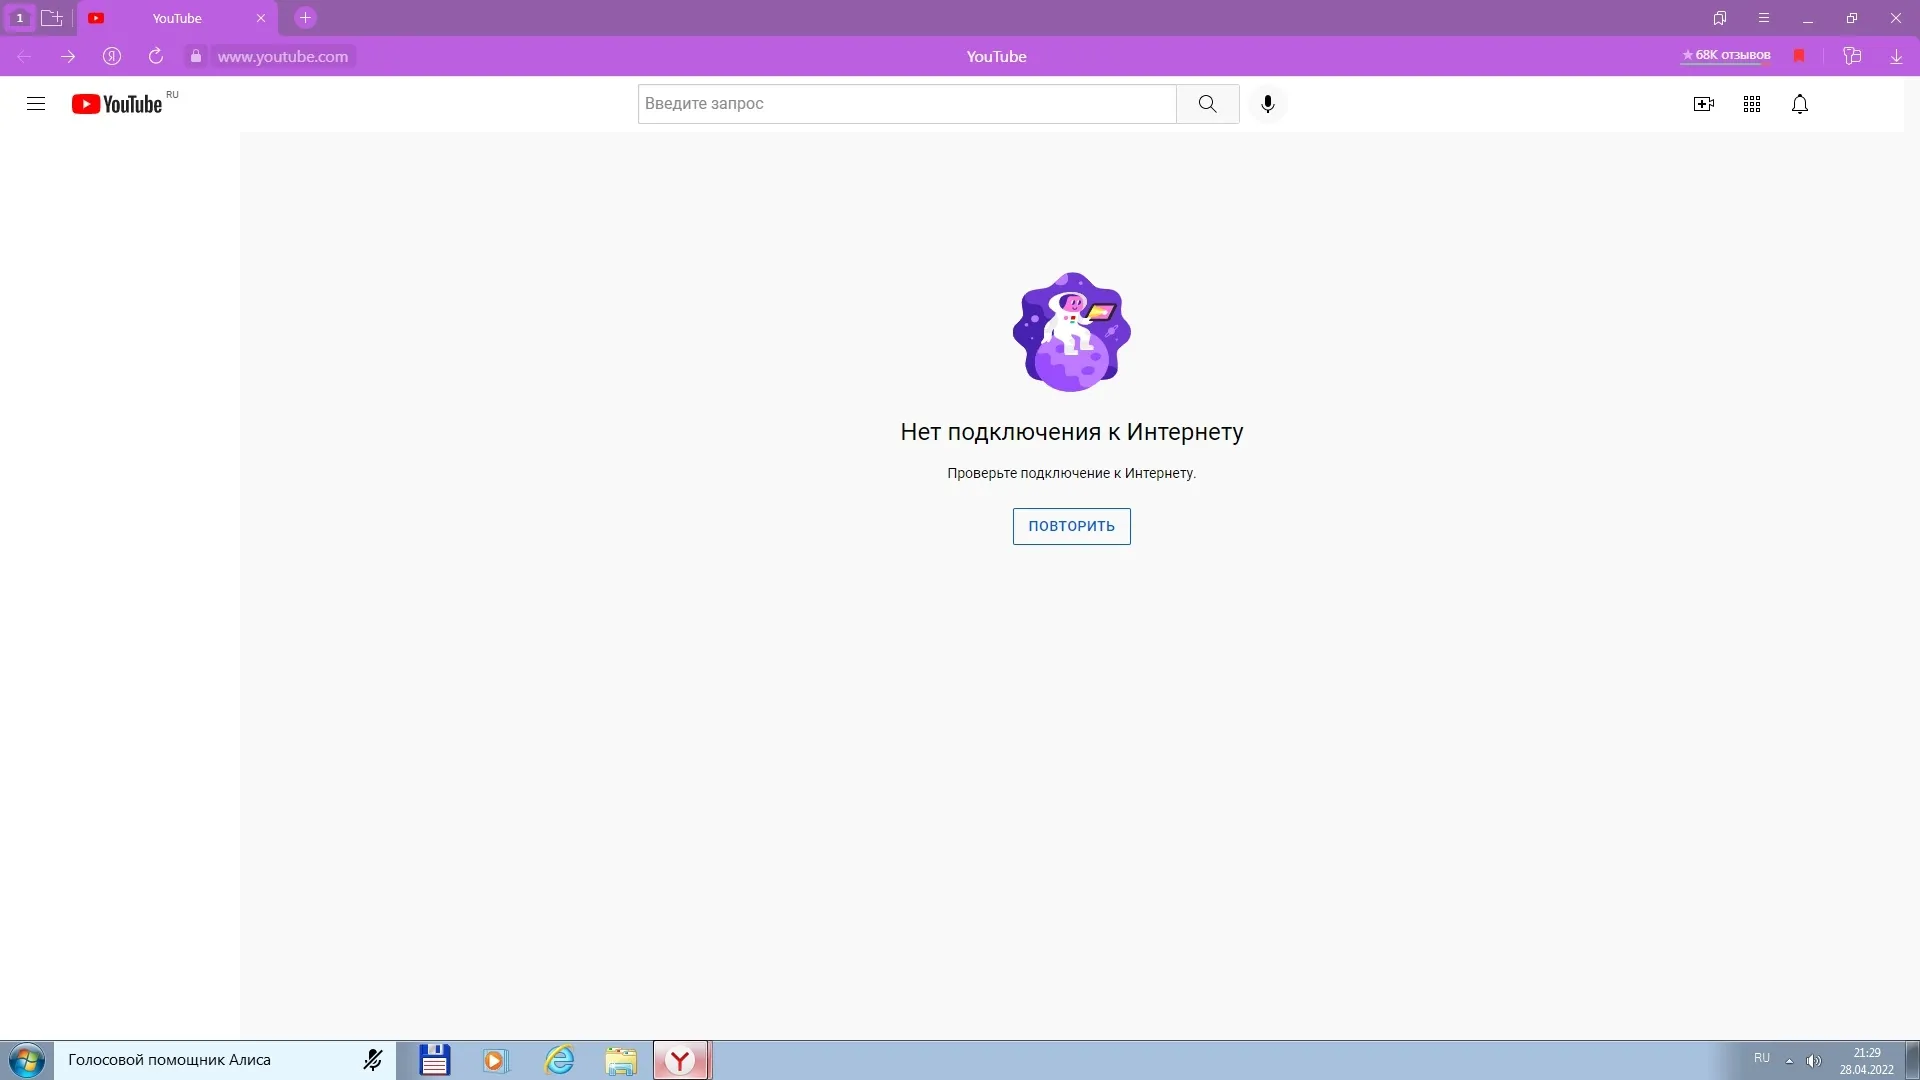Open browser downloads arrow
This screenshot has width=1920, height=1080.
(x=1896, y=56)
